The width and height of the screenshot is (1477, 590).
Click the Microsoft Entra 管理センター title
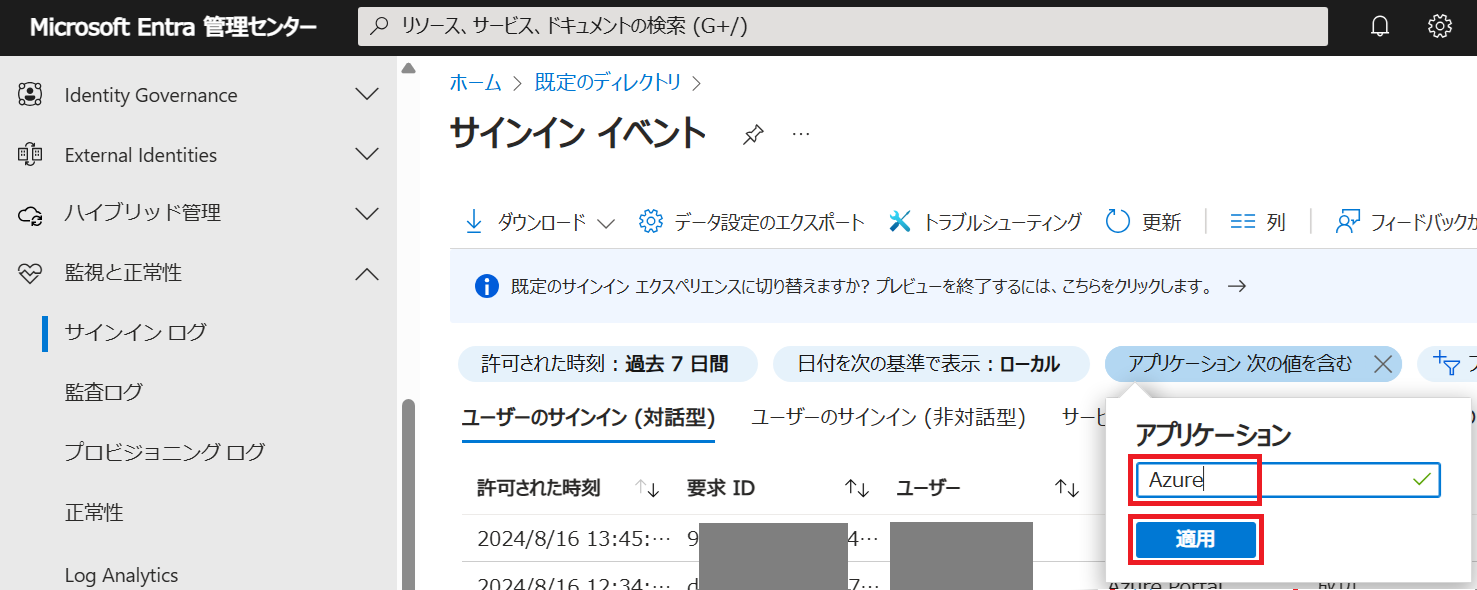(x=173, y=28)
